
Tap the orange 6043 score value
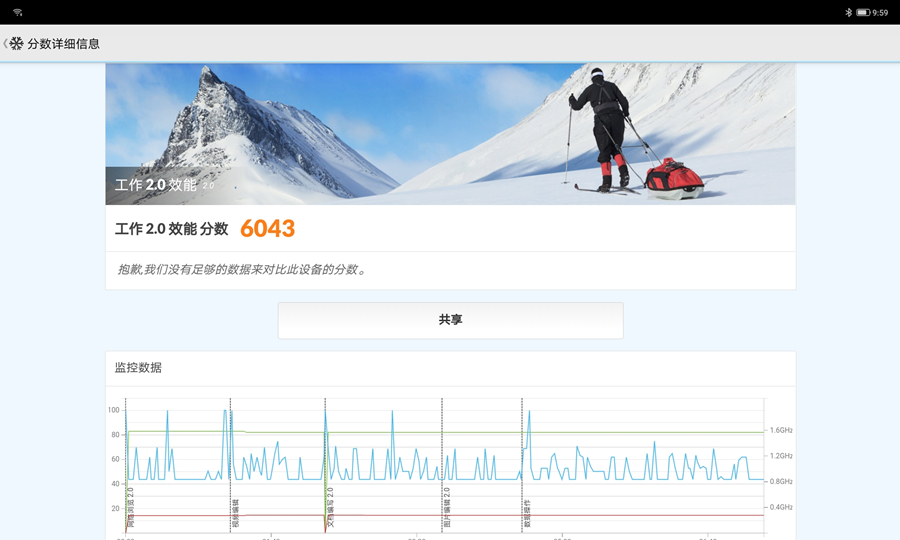coord(267,228)
